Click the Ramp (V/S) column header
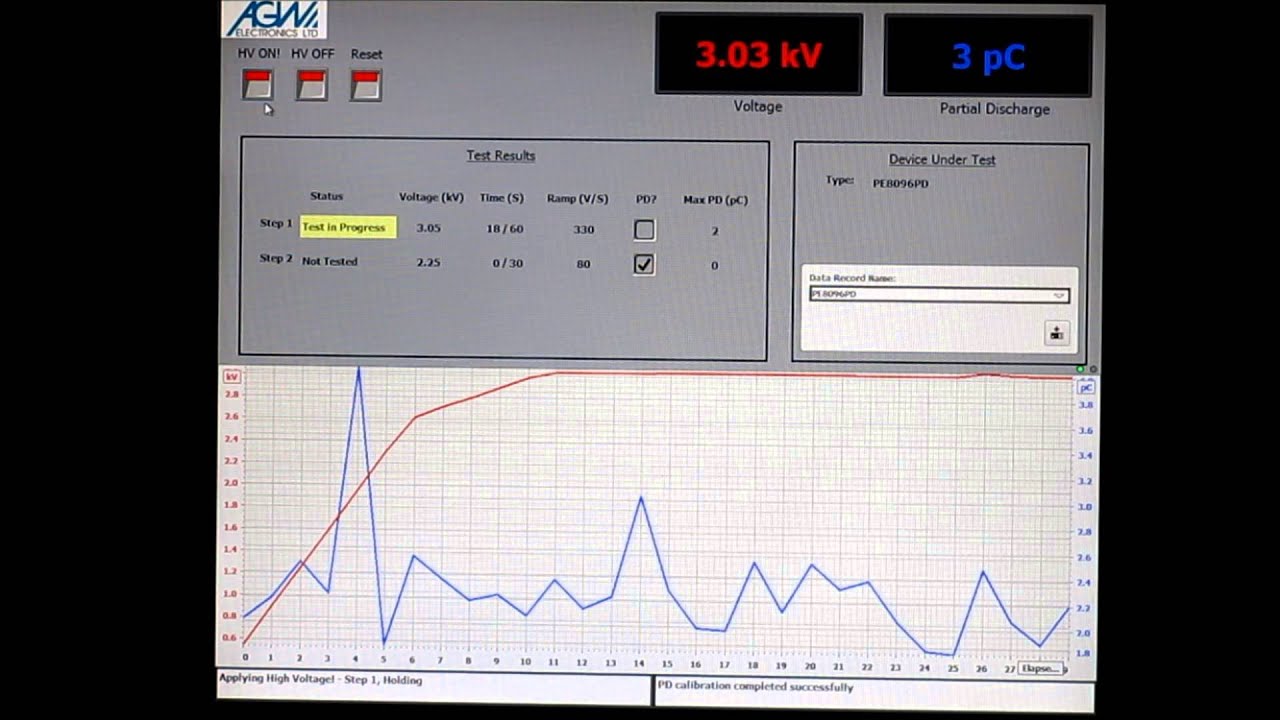 pos(578,198)
